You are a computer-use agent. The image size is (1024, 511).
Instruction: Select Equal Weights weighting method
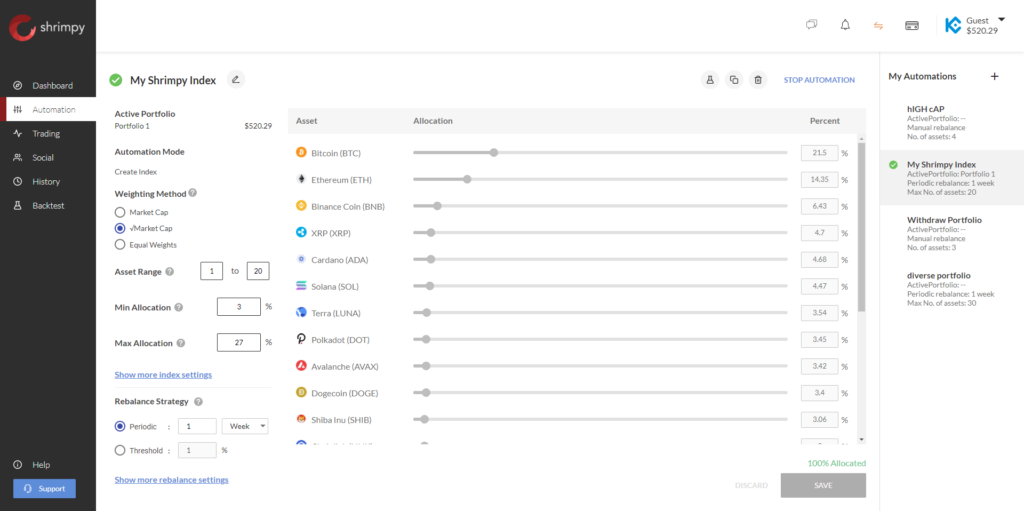coord(120,244)
